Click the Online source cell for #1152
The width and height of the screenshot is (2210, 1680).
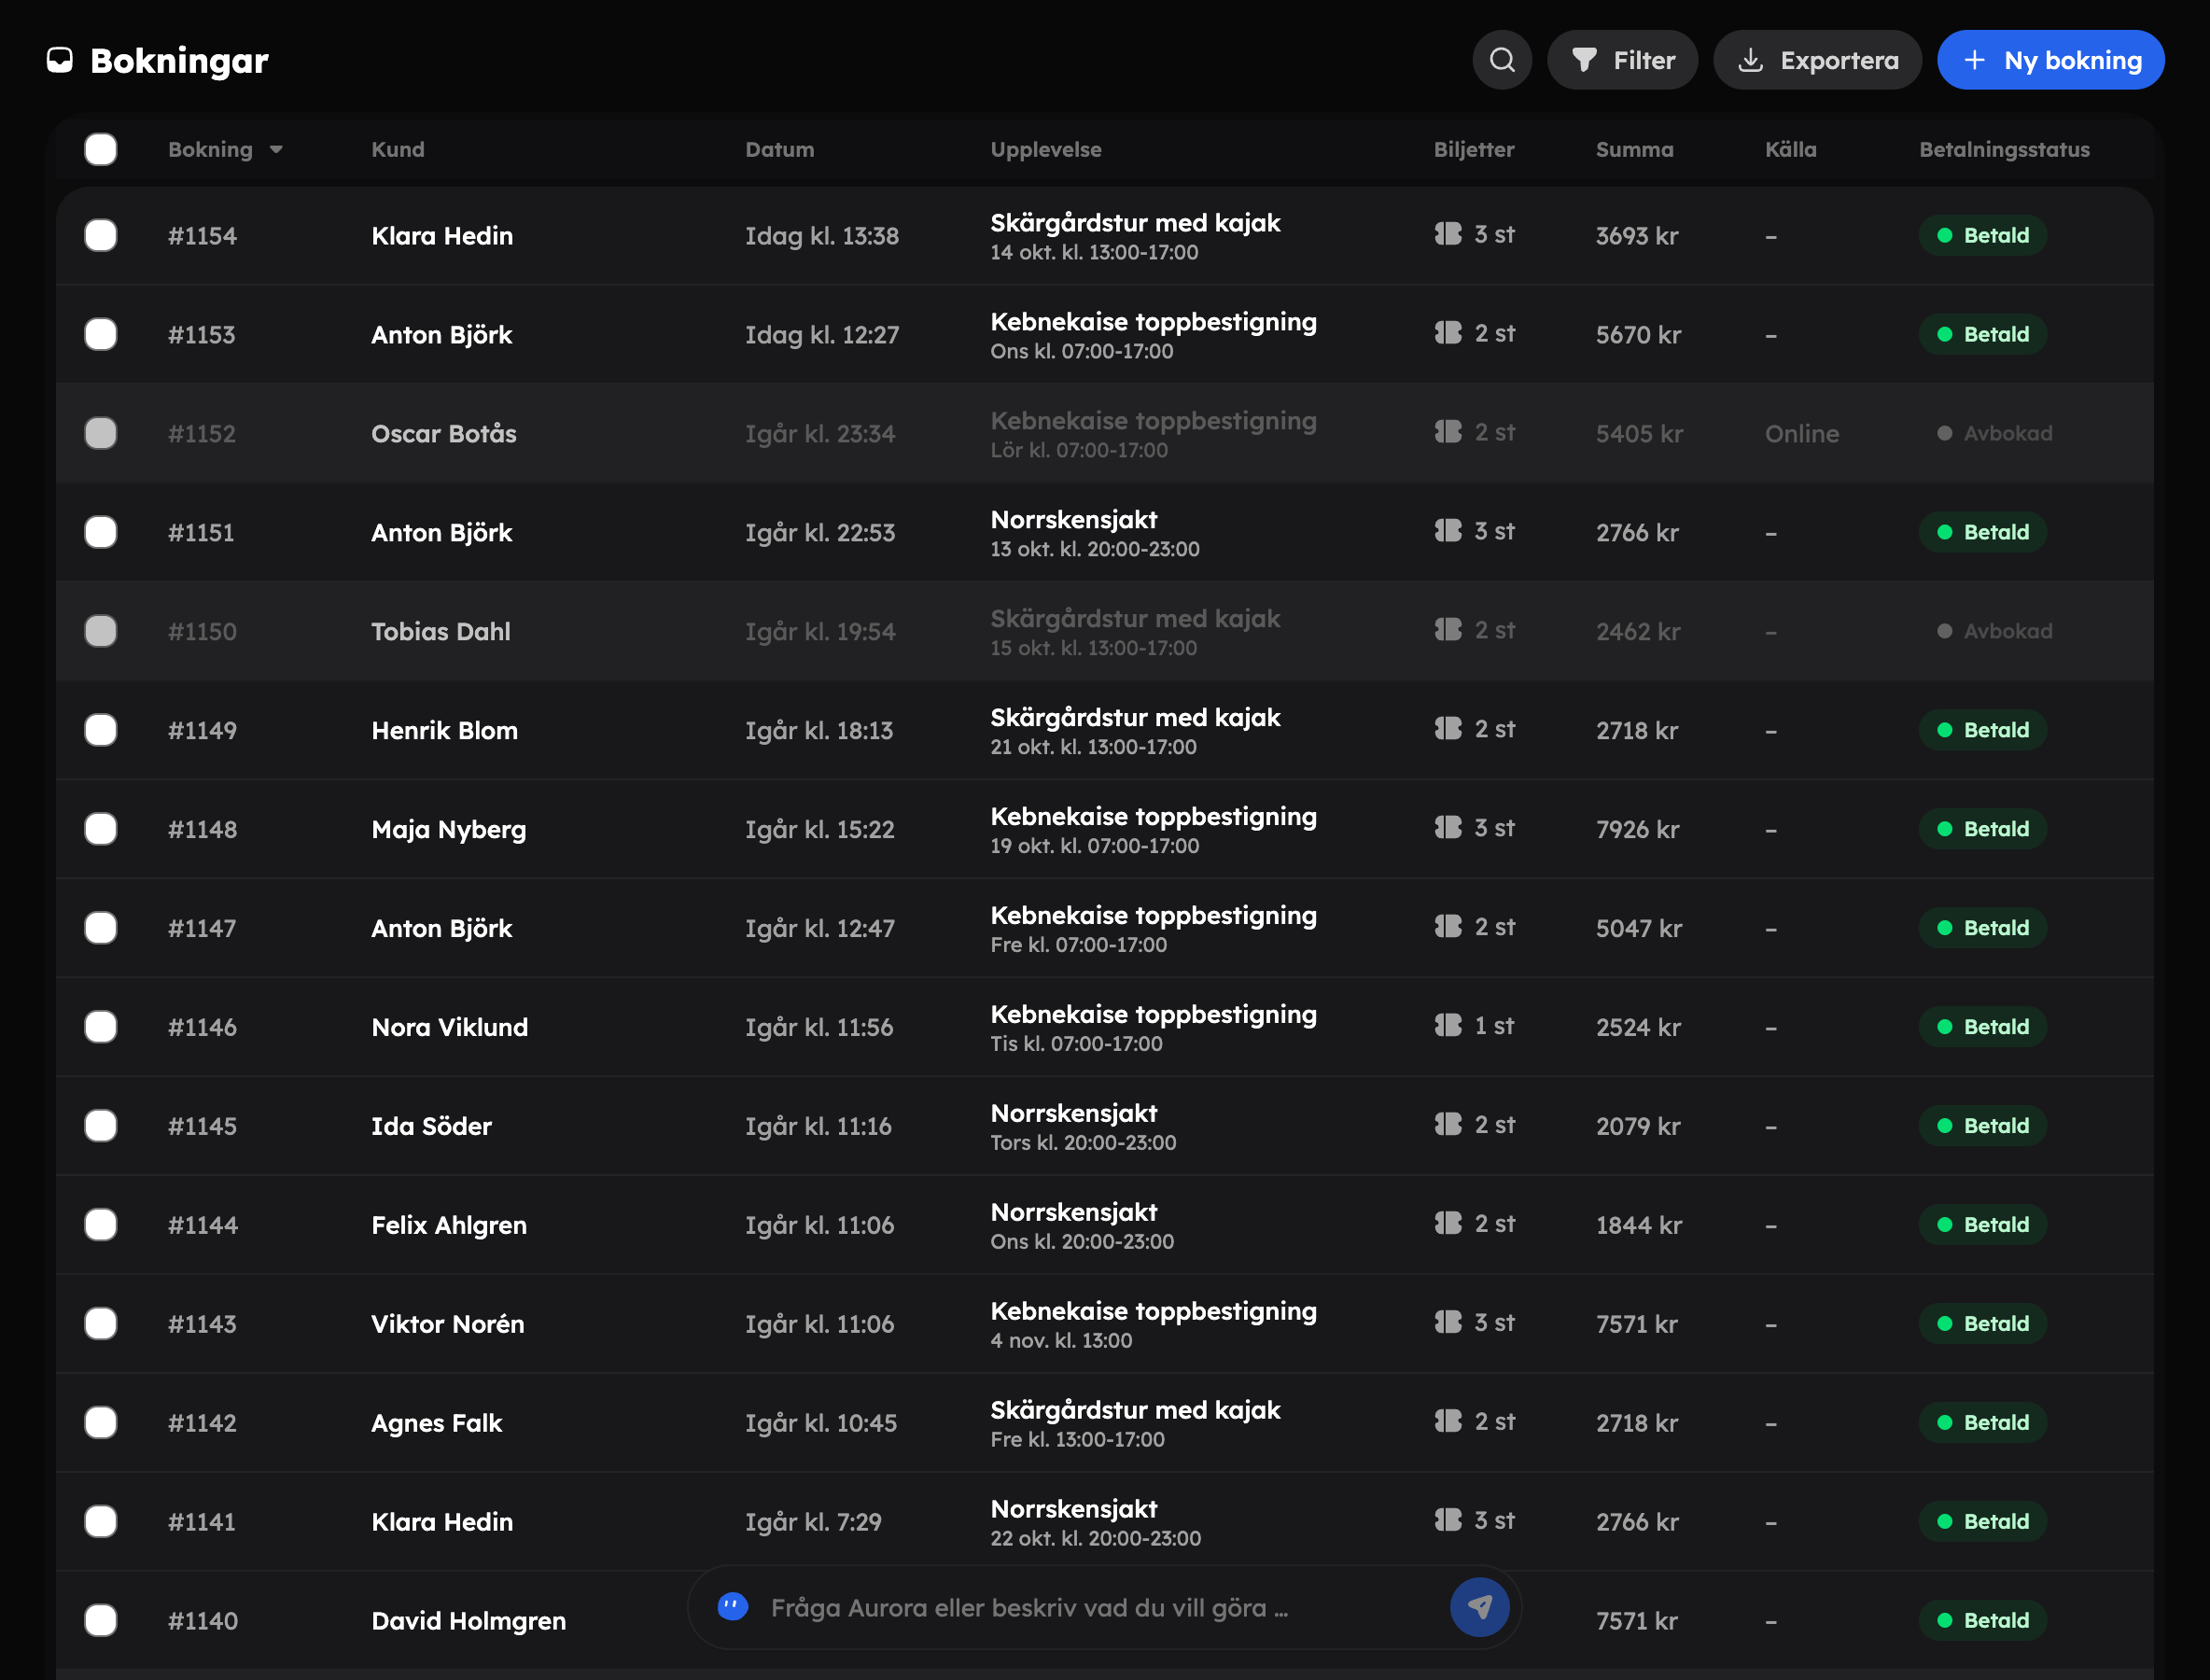click(1802, 433)
